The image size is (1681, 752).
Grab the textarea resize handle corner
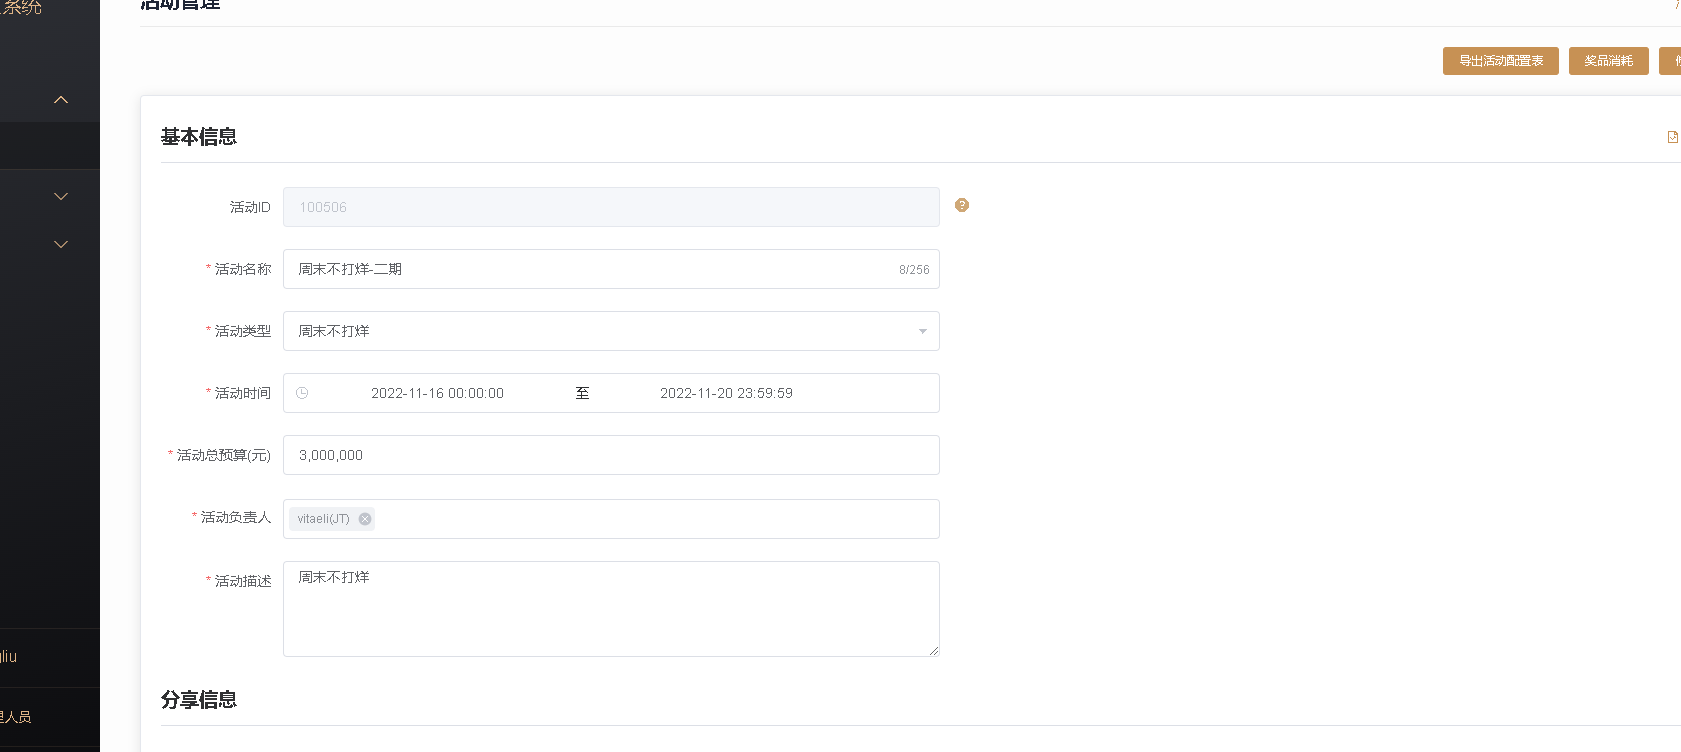pos(934,651)
